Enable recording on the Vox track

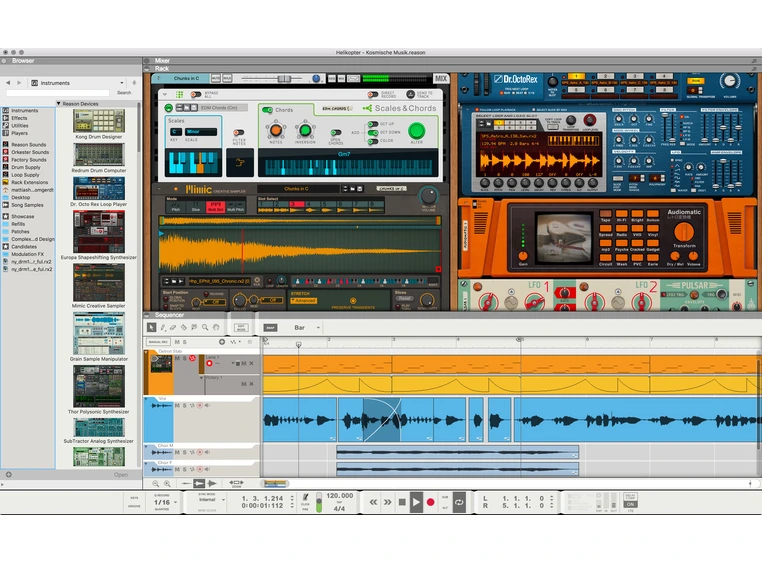point(200,405)
